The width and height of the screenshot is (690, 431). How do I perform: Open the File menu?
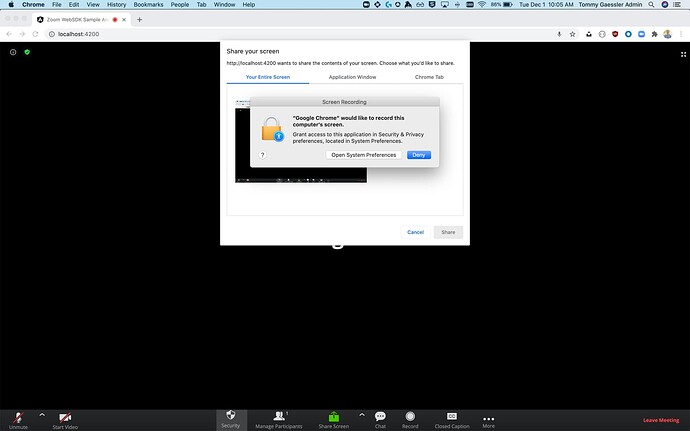click(x=57, y=4)
